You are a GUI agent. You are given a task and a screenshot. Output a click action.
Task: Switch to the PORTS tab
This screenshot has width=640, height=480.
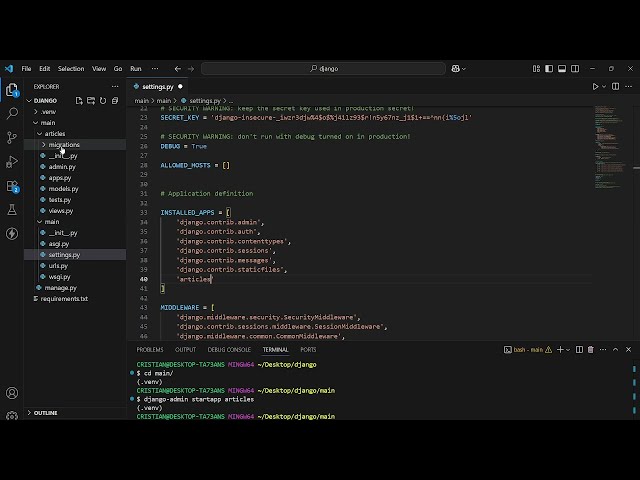308,350
